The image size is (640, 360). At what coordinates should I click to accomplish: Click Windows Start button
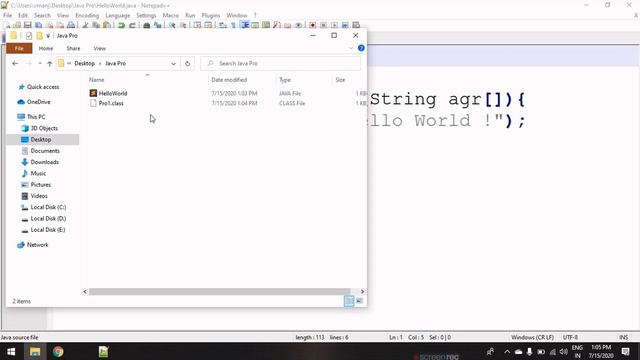pyautogui.click(x=11, y=351)
